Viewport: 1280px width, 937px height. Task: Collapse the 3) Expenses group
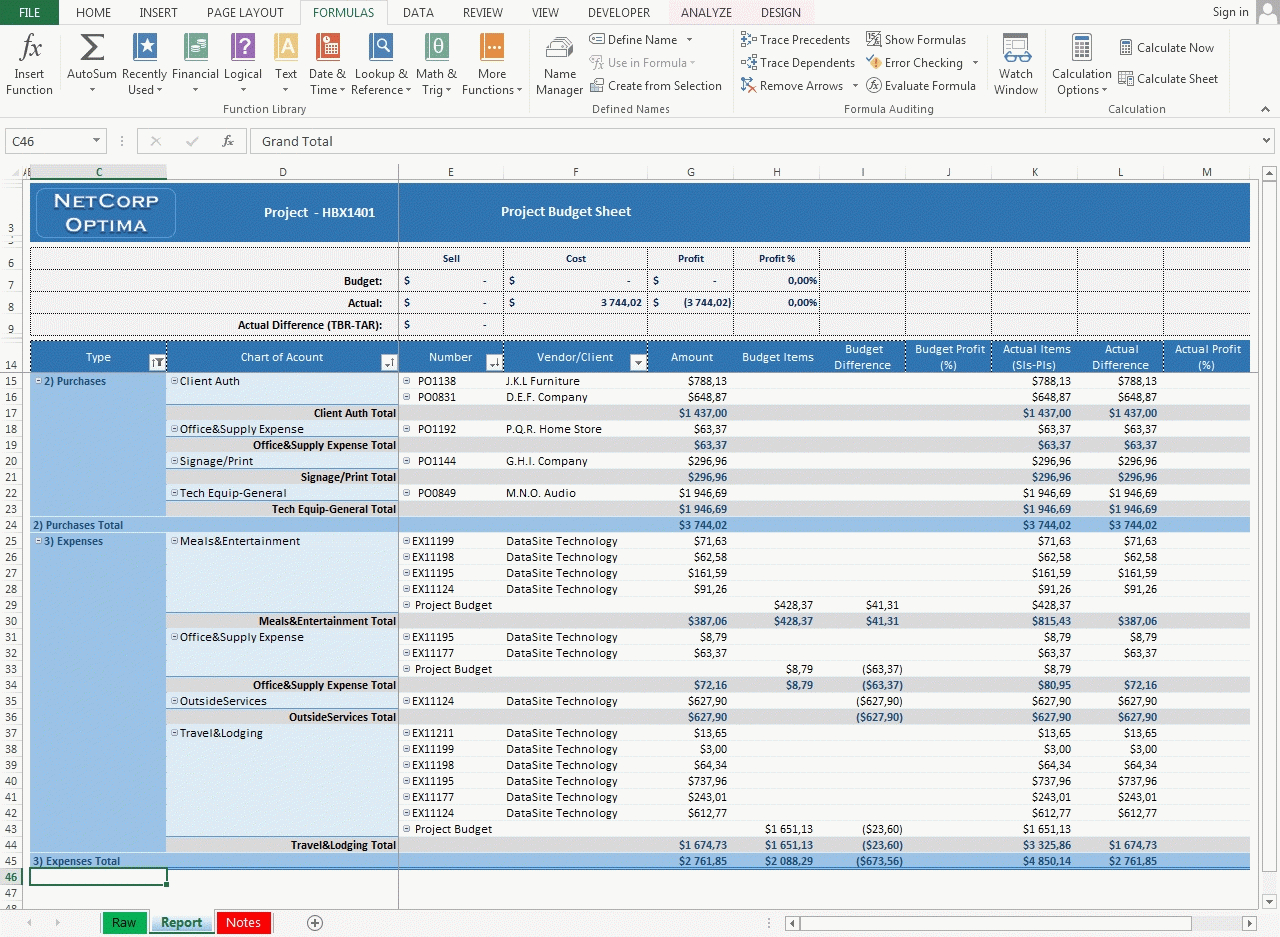[38, 541]
